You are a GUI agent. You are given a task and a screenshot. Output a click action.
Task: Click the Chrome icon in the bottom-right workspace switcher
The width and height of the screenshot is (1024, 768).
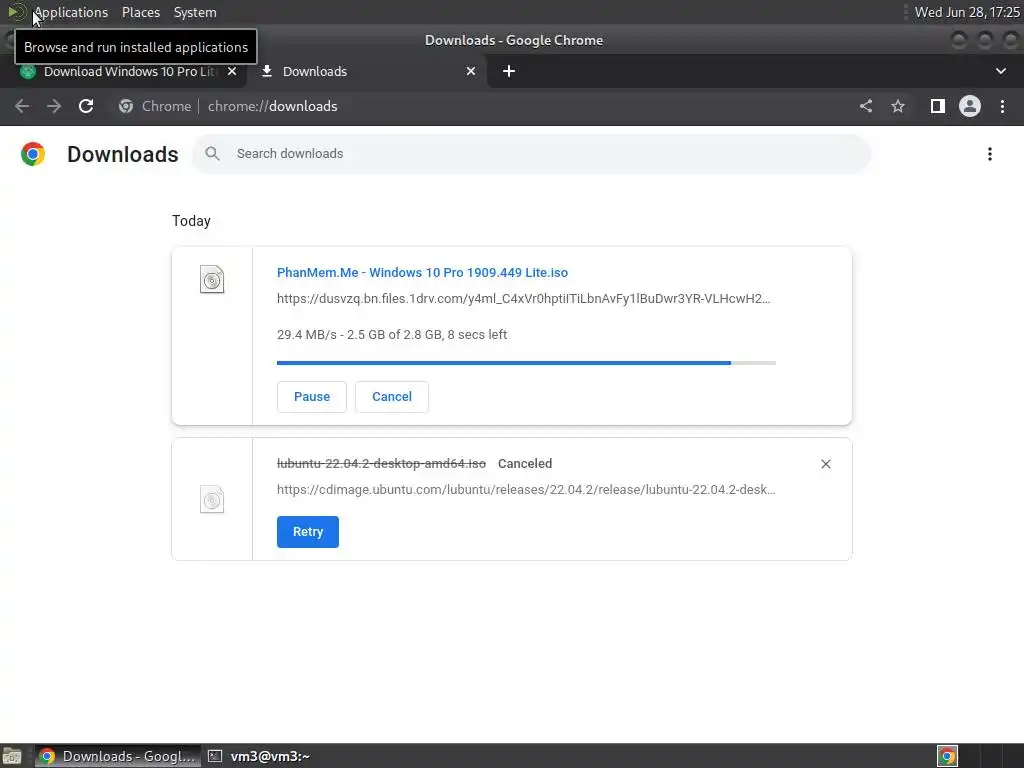point(948,756)
